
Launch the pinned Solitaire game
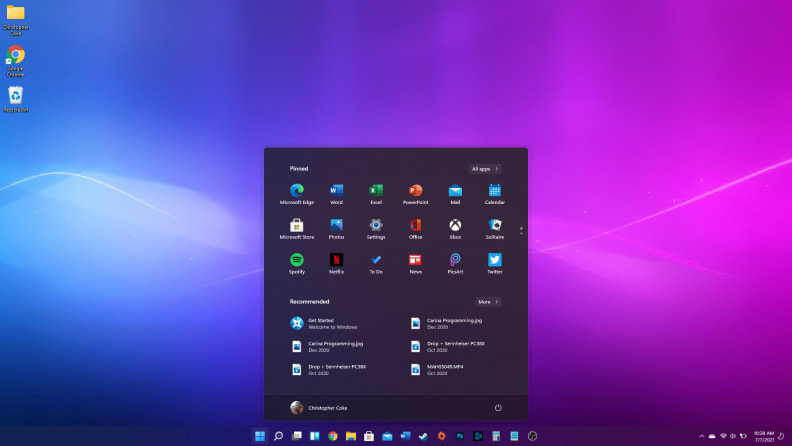tap(494, 229)
